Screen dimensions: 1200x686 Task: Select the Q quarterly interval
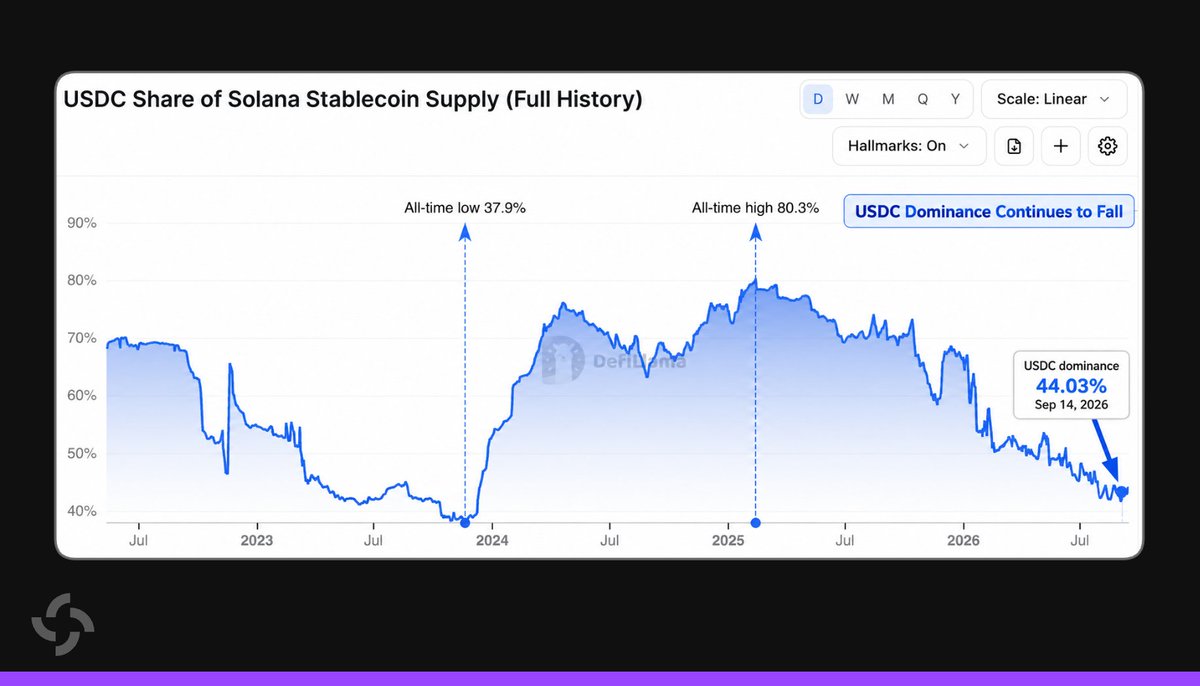pos(922,99)
